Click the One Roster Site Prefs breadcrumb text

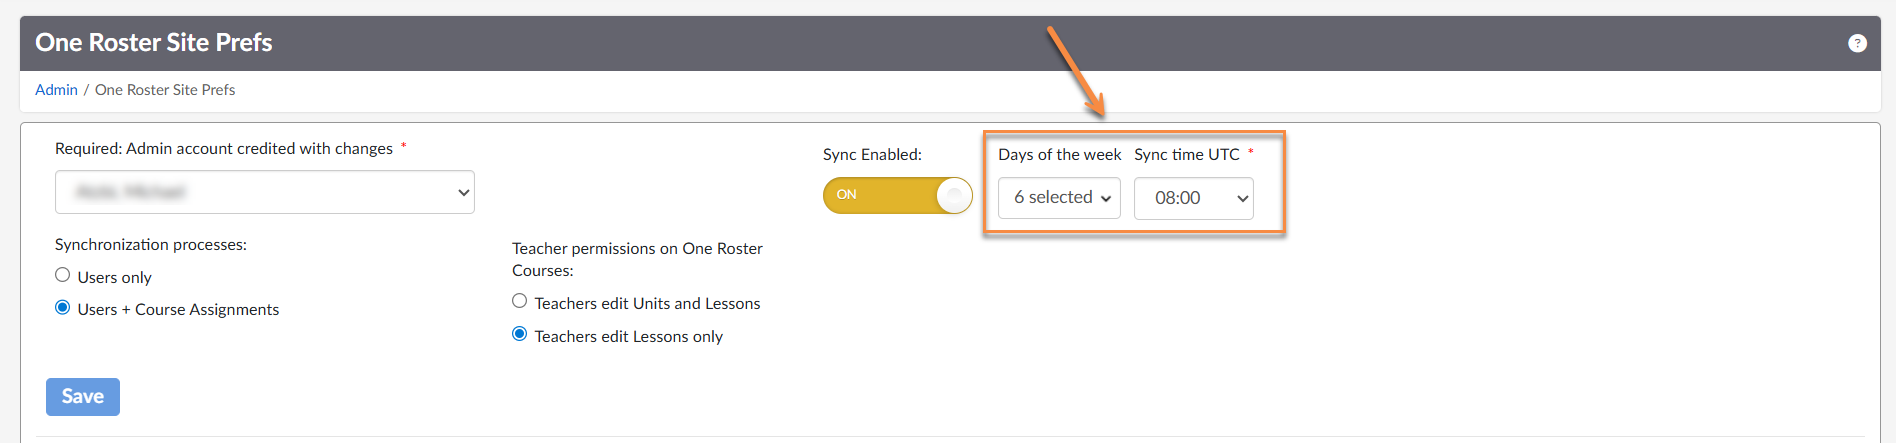pos(165,90)
